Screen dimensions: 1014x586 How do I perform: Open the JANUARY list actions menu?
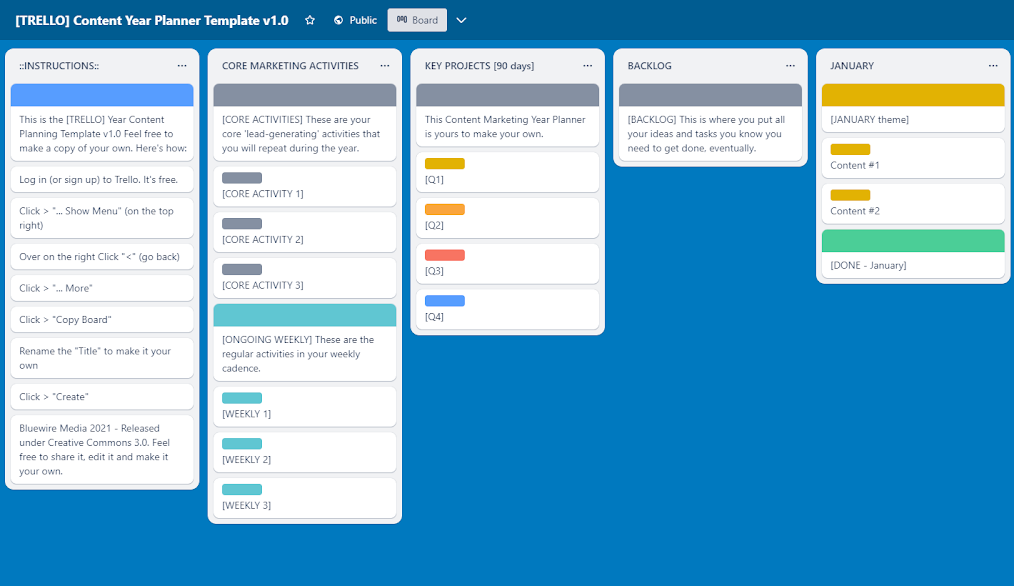click(x=993, y=66)
